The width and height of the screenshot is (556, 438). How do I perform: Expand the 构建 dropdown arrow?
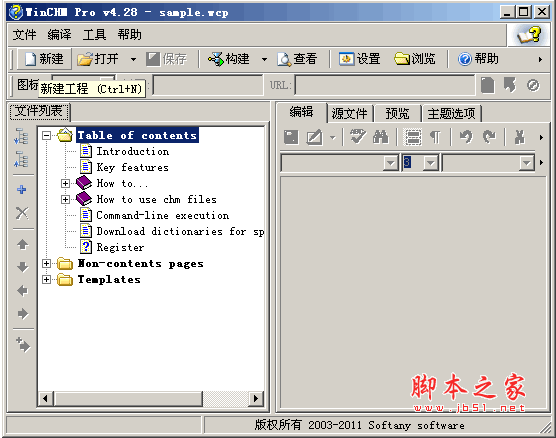[x=264, y=59]
